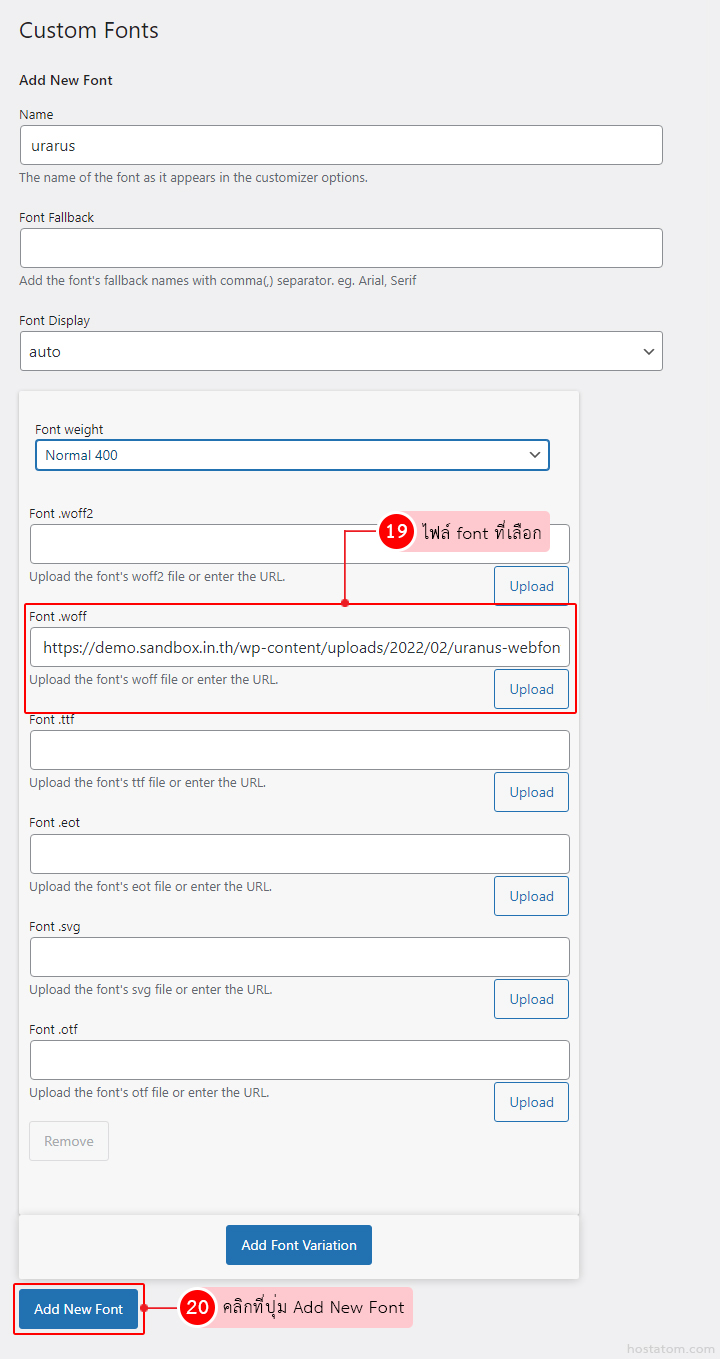Click the Font .ttf URL field
Image resolution: width=720 pixels, height=1359 pixels.
(300, 750)
